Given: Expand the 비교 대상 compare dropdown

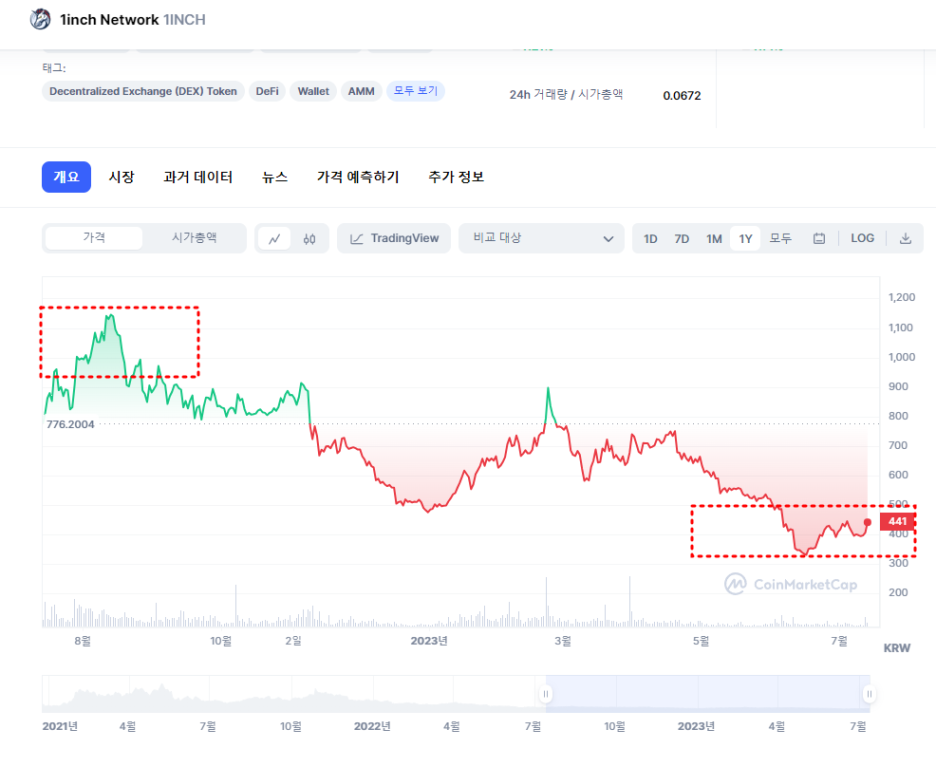Looking at the screenshot, I should coord(541,238).
